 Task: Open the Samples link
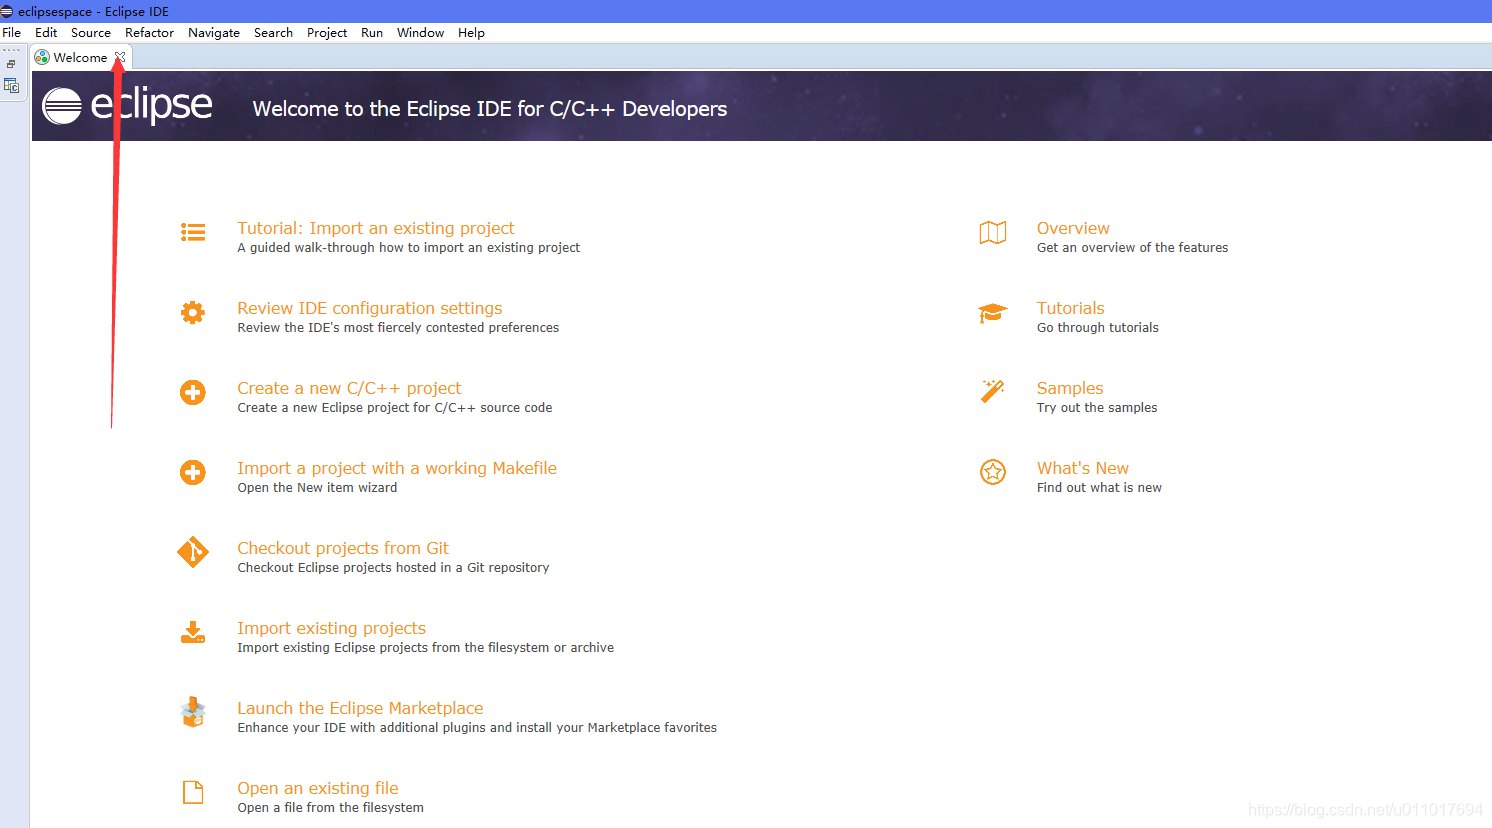point(1070,388)
